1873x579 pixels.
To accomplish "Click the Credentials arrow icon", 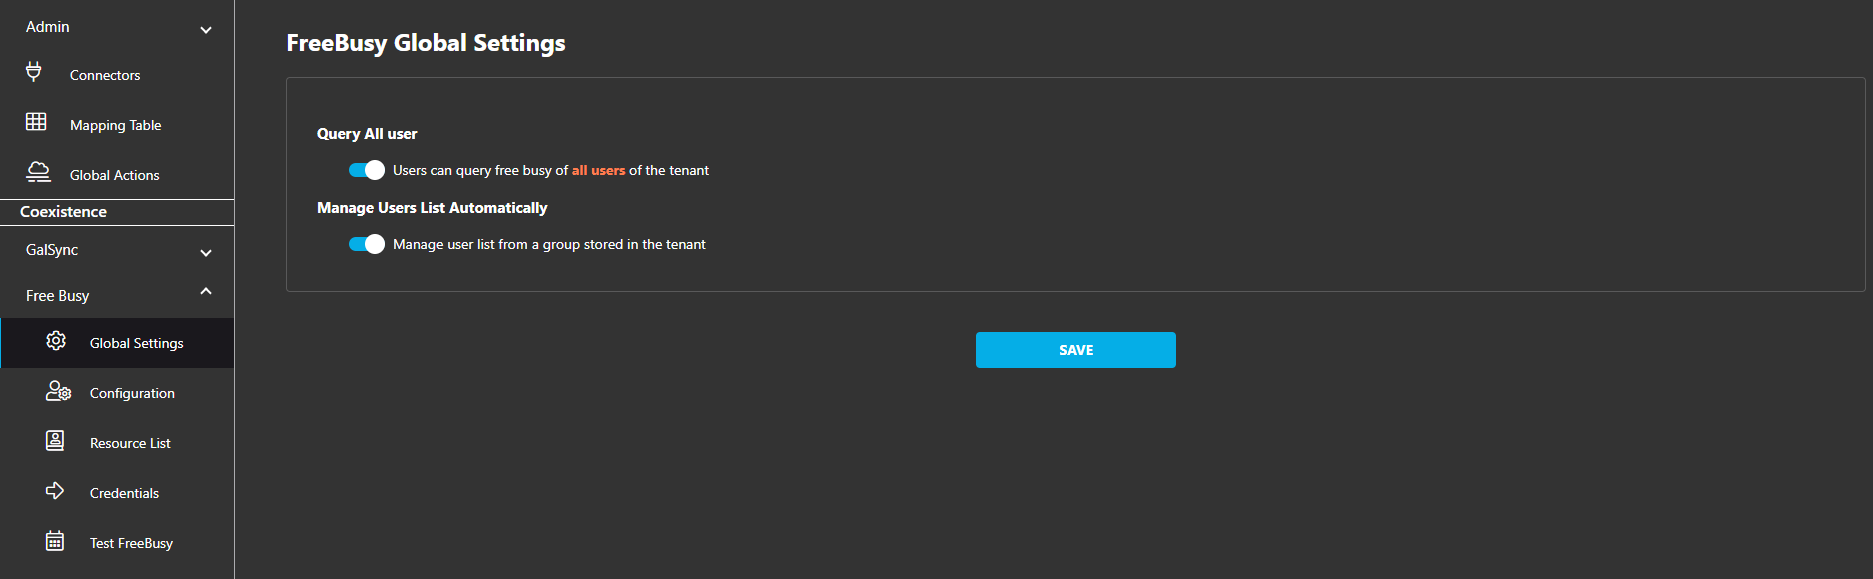I will pos(55,491).
